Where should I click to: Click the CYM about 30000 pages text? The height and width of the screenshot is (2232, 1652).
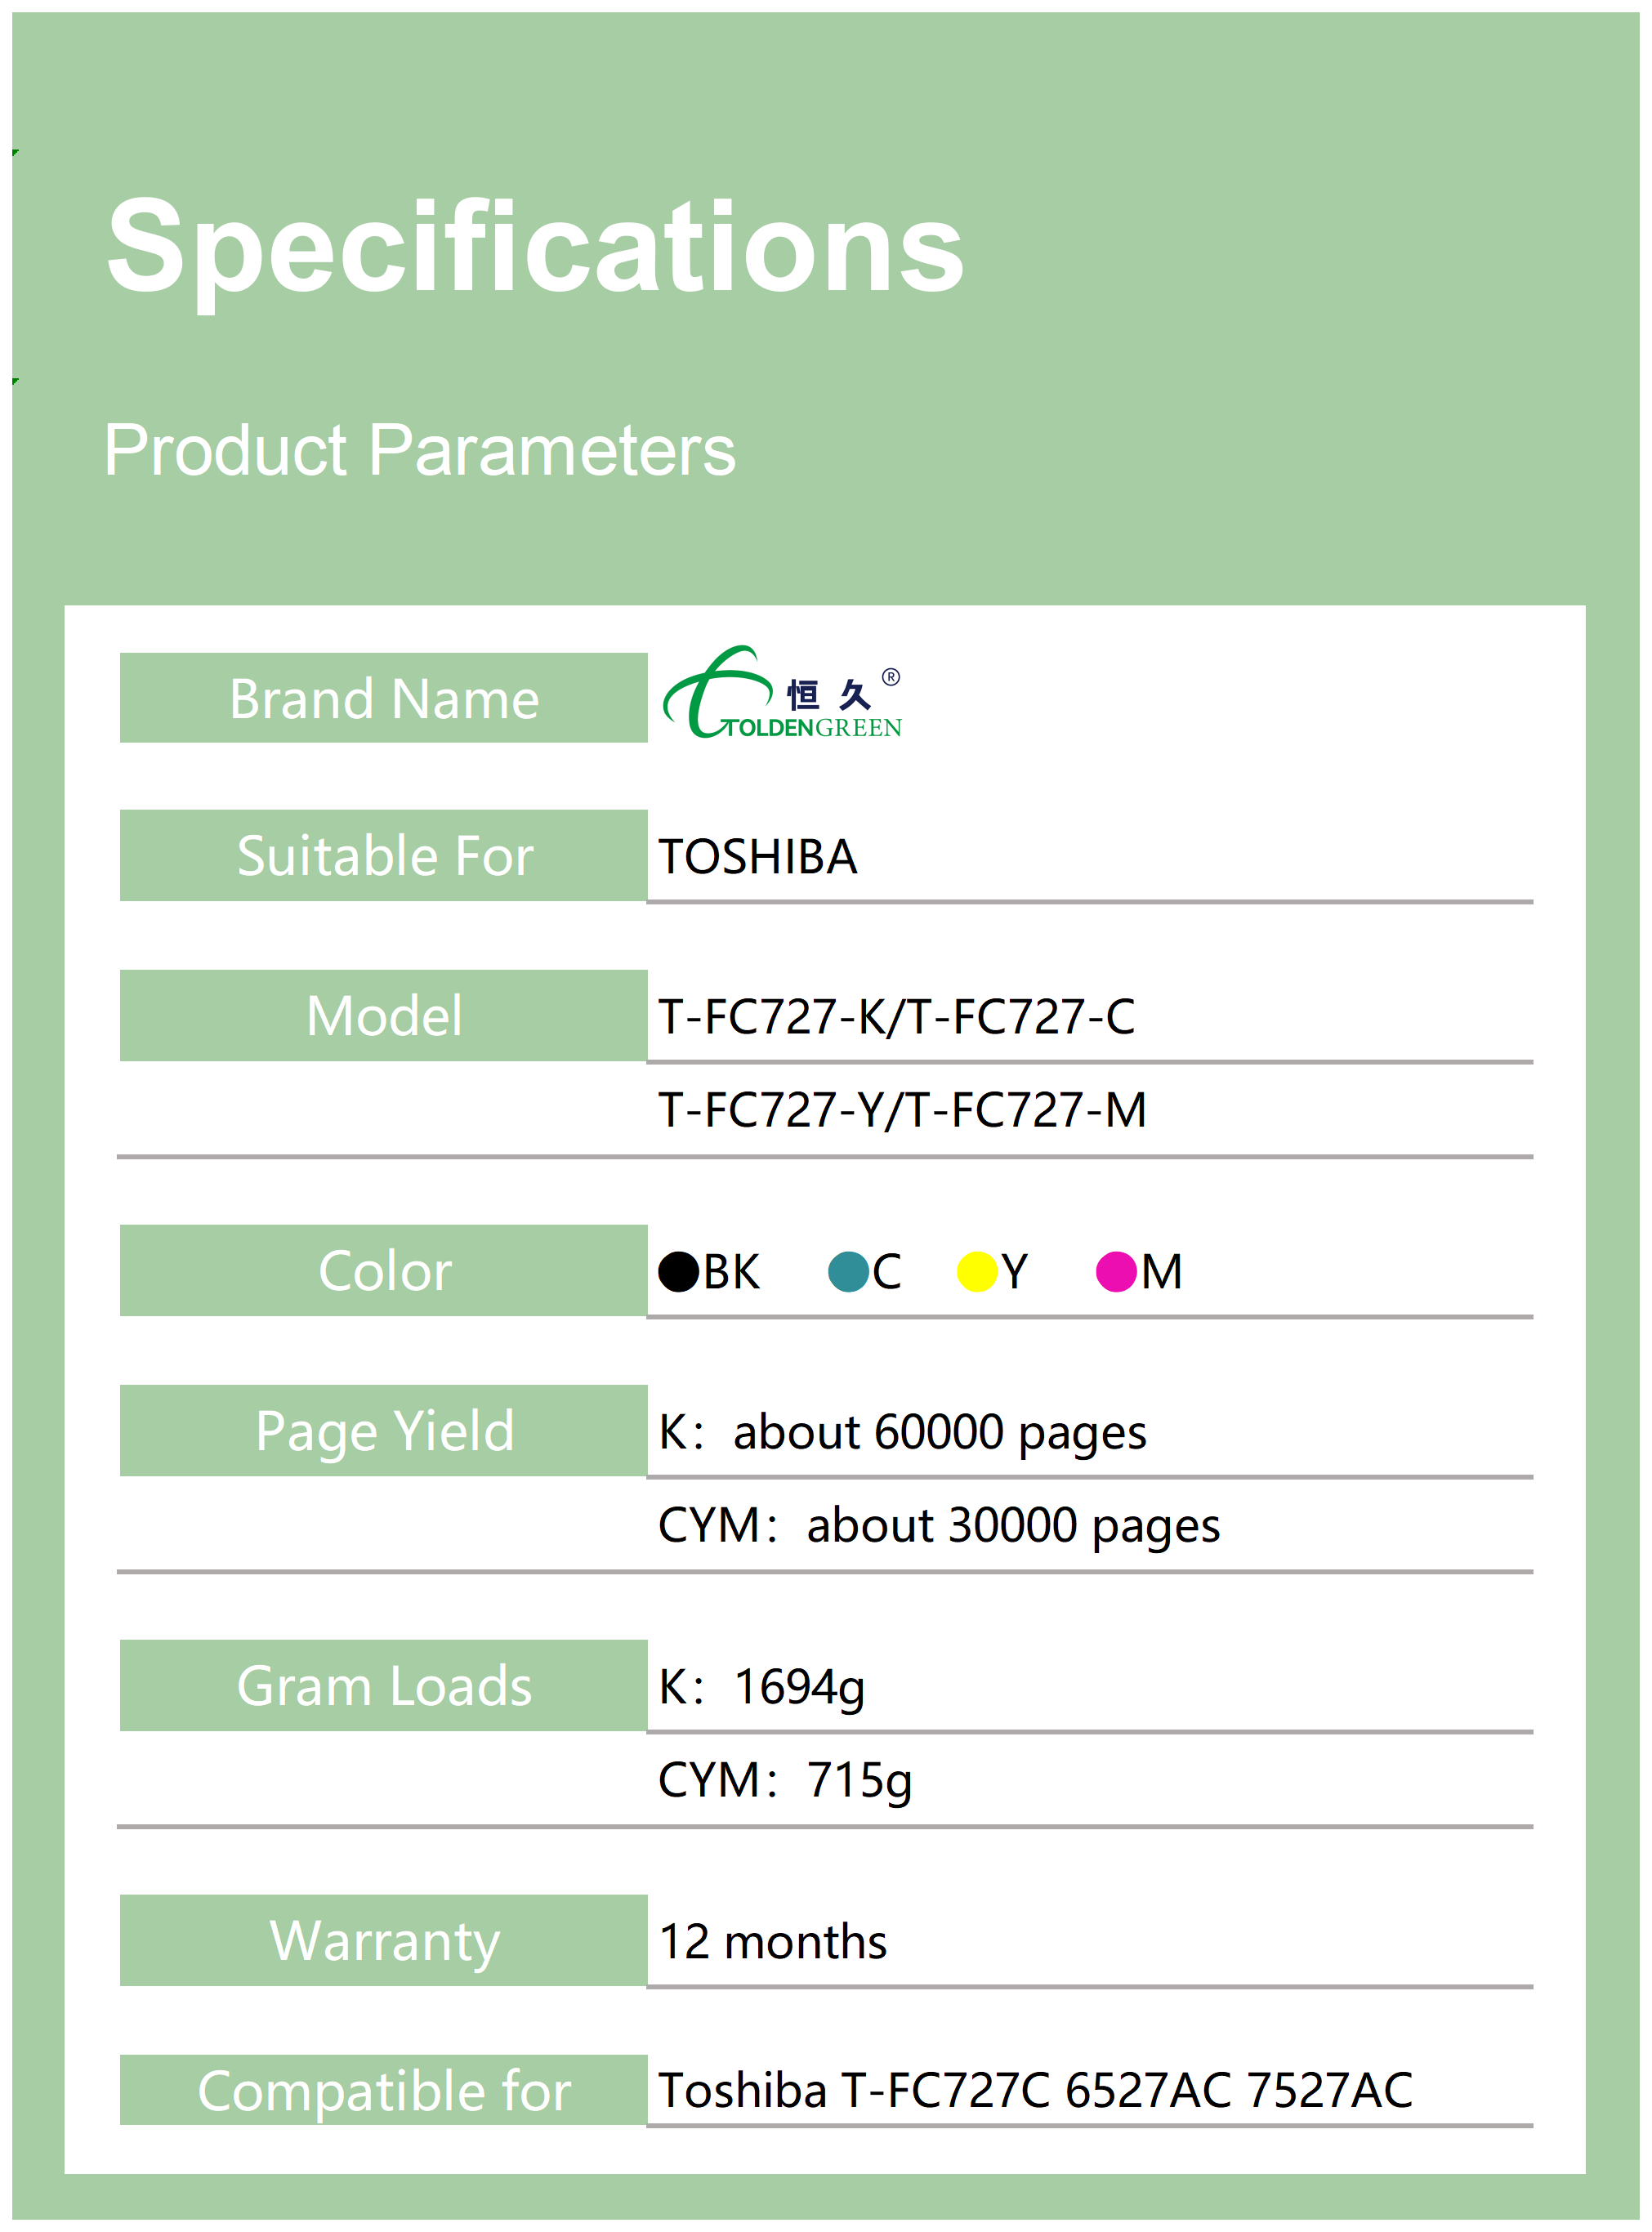939,1526
